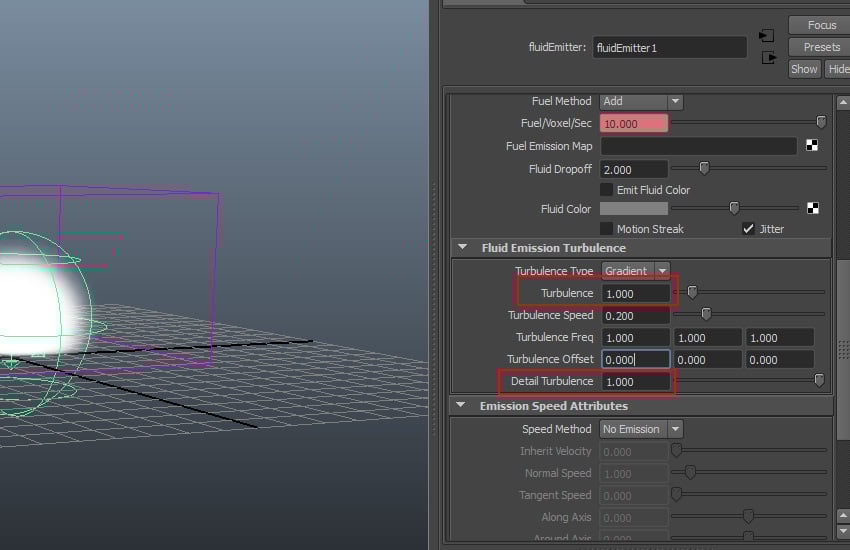Image resolution: width=850 pixels, height=550 pixels.
Task: Click the output connection arrow icon
Action: pos(767,58)
